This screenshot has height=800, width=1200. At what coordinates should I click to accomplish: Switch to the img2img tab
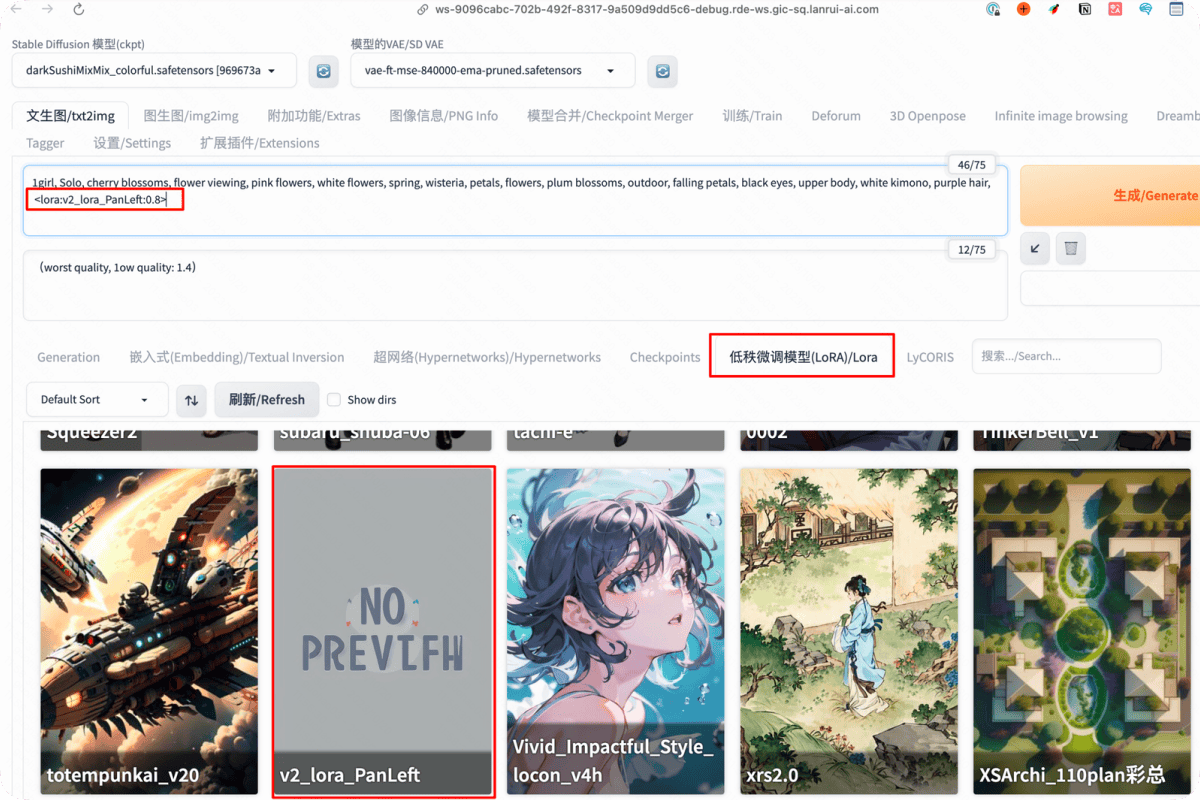pyautogui.click(x=191, y=116)
